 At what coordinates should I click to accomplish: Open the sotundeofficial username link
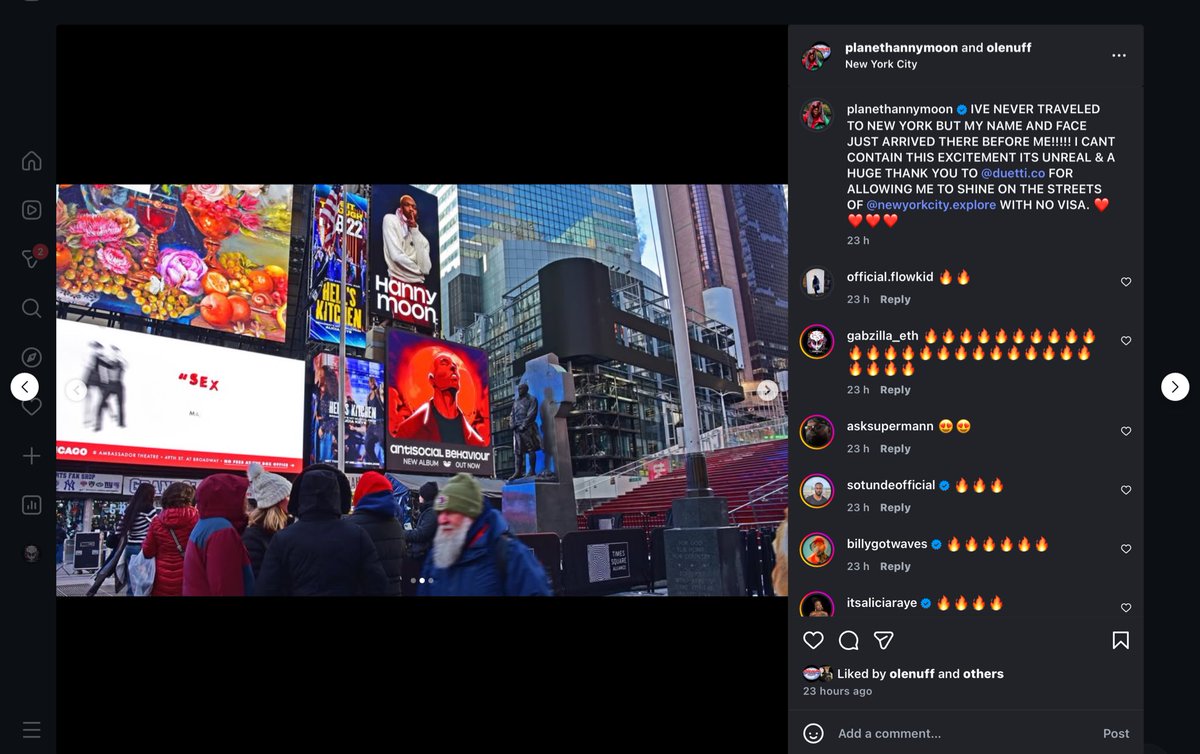891,485
